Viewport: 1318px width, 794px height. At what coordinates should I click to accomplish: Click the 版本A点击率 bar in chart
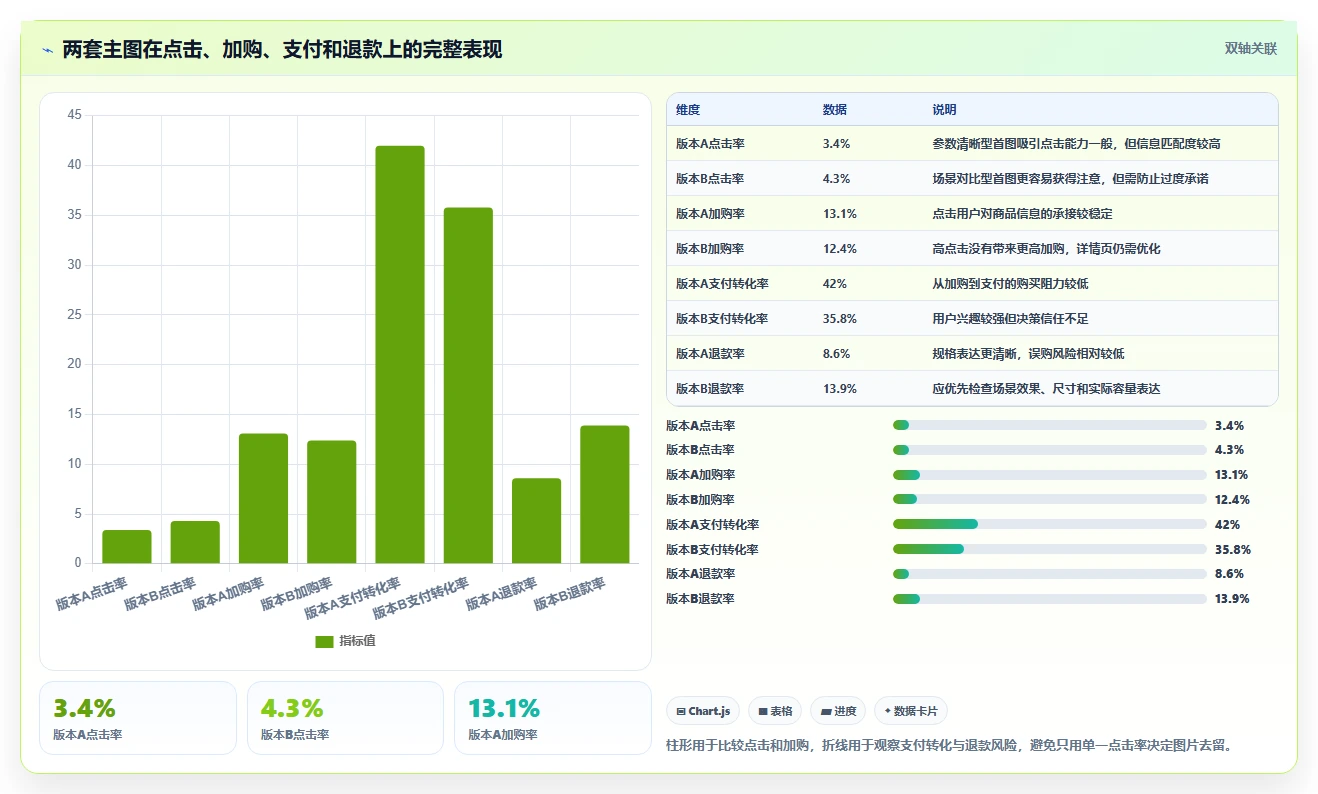127,547
